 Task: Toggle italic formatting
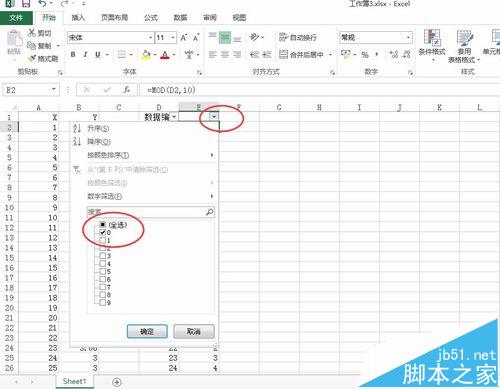85,54
